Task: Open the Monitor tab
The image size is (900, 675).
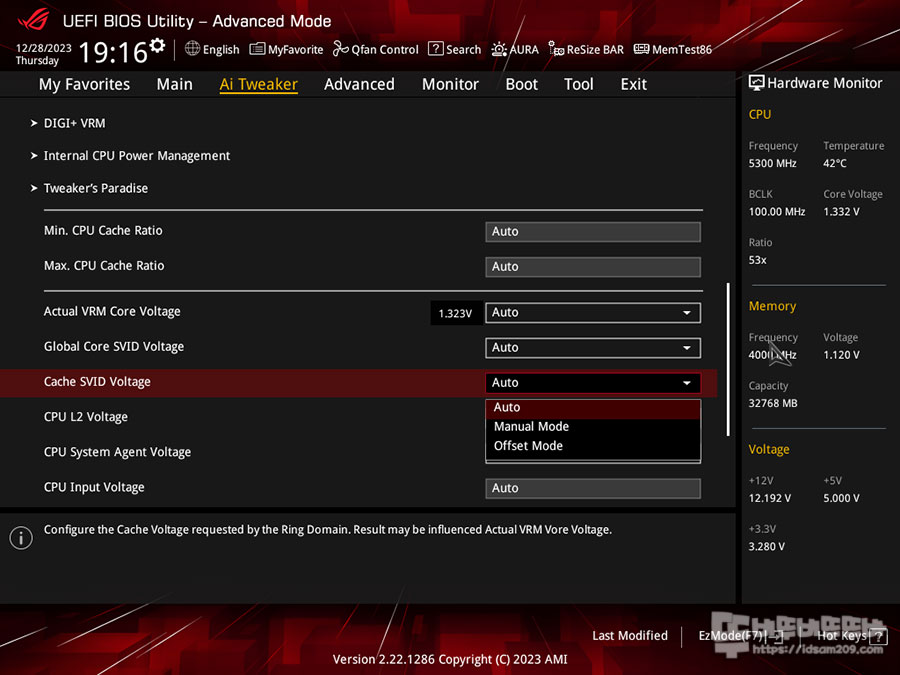Action: pyautogui.click(x=450, y=84)
